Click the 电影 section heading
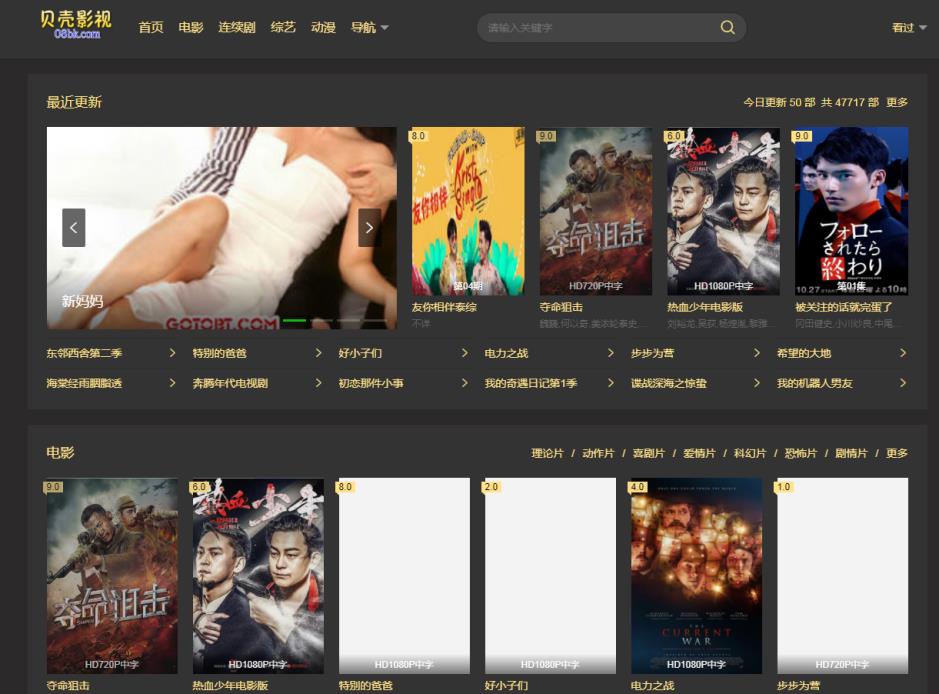This screenshot has width=939, height=694. click(x=60, y=453)
